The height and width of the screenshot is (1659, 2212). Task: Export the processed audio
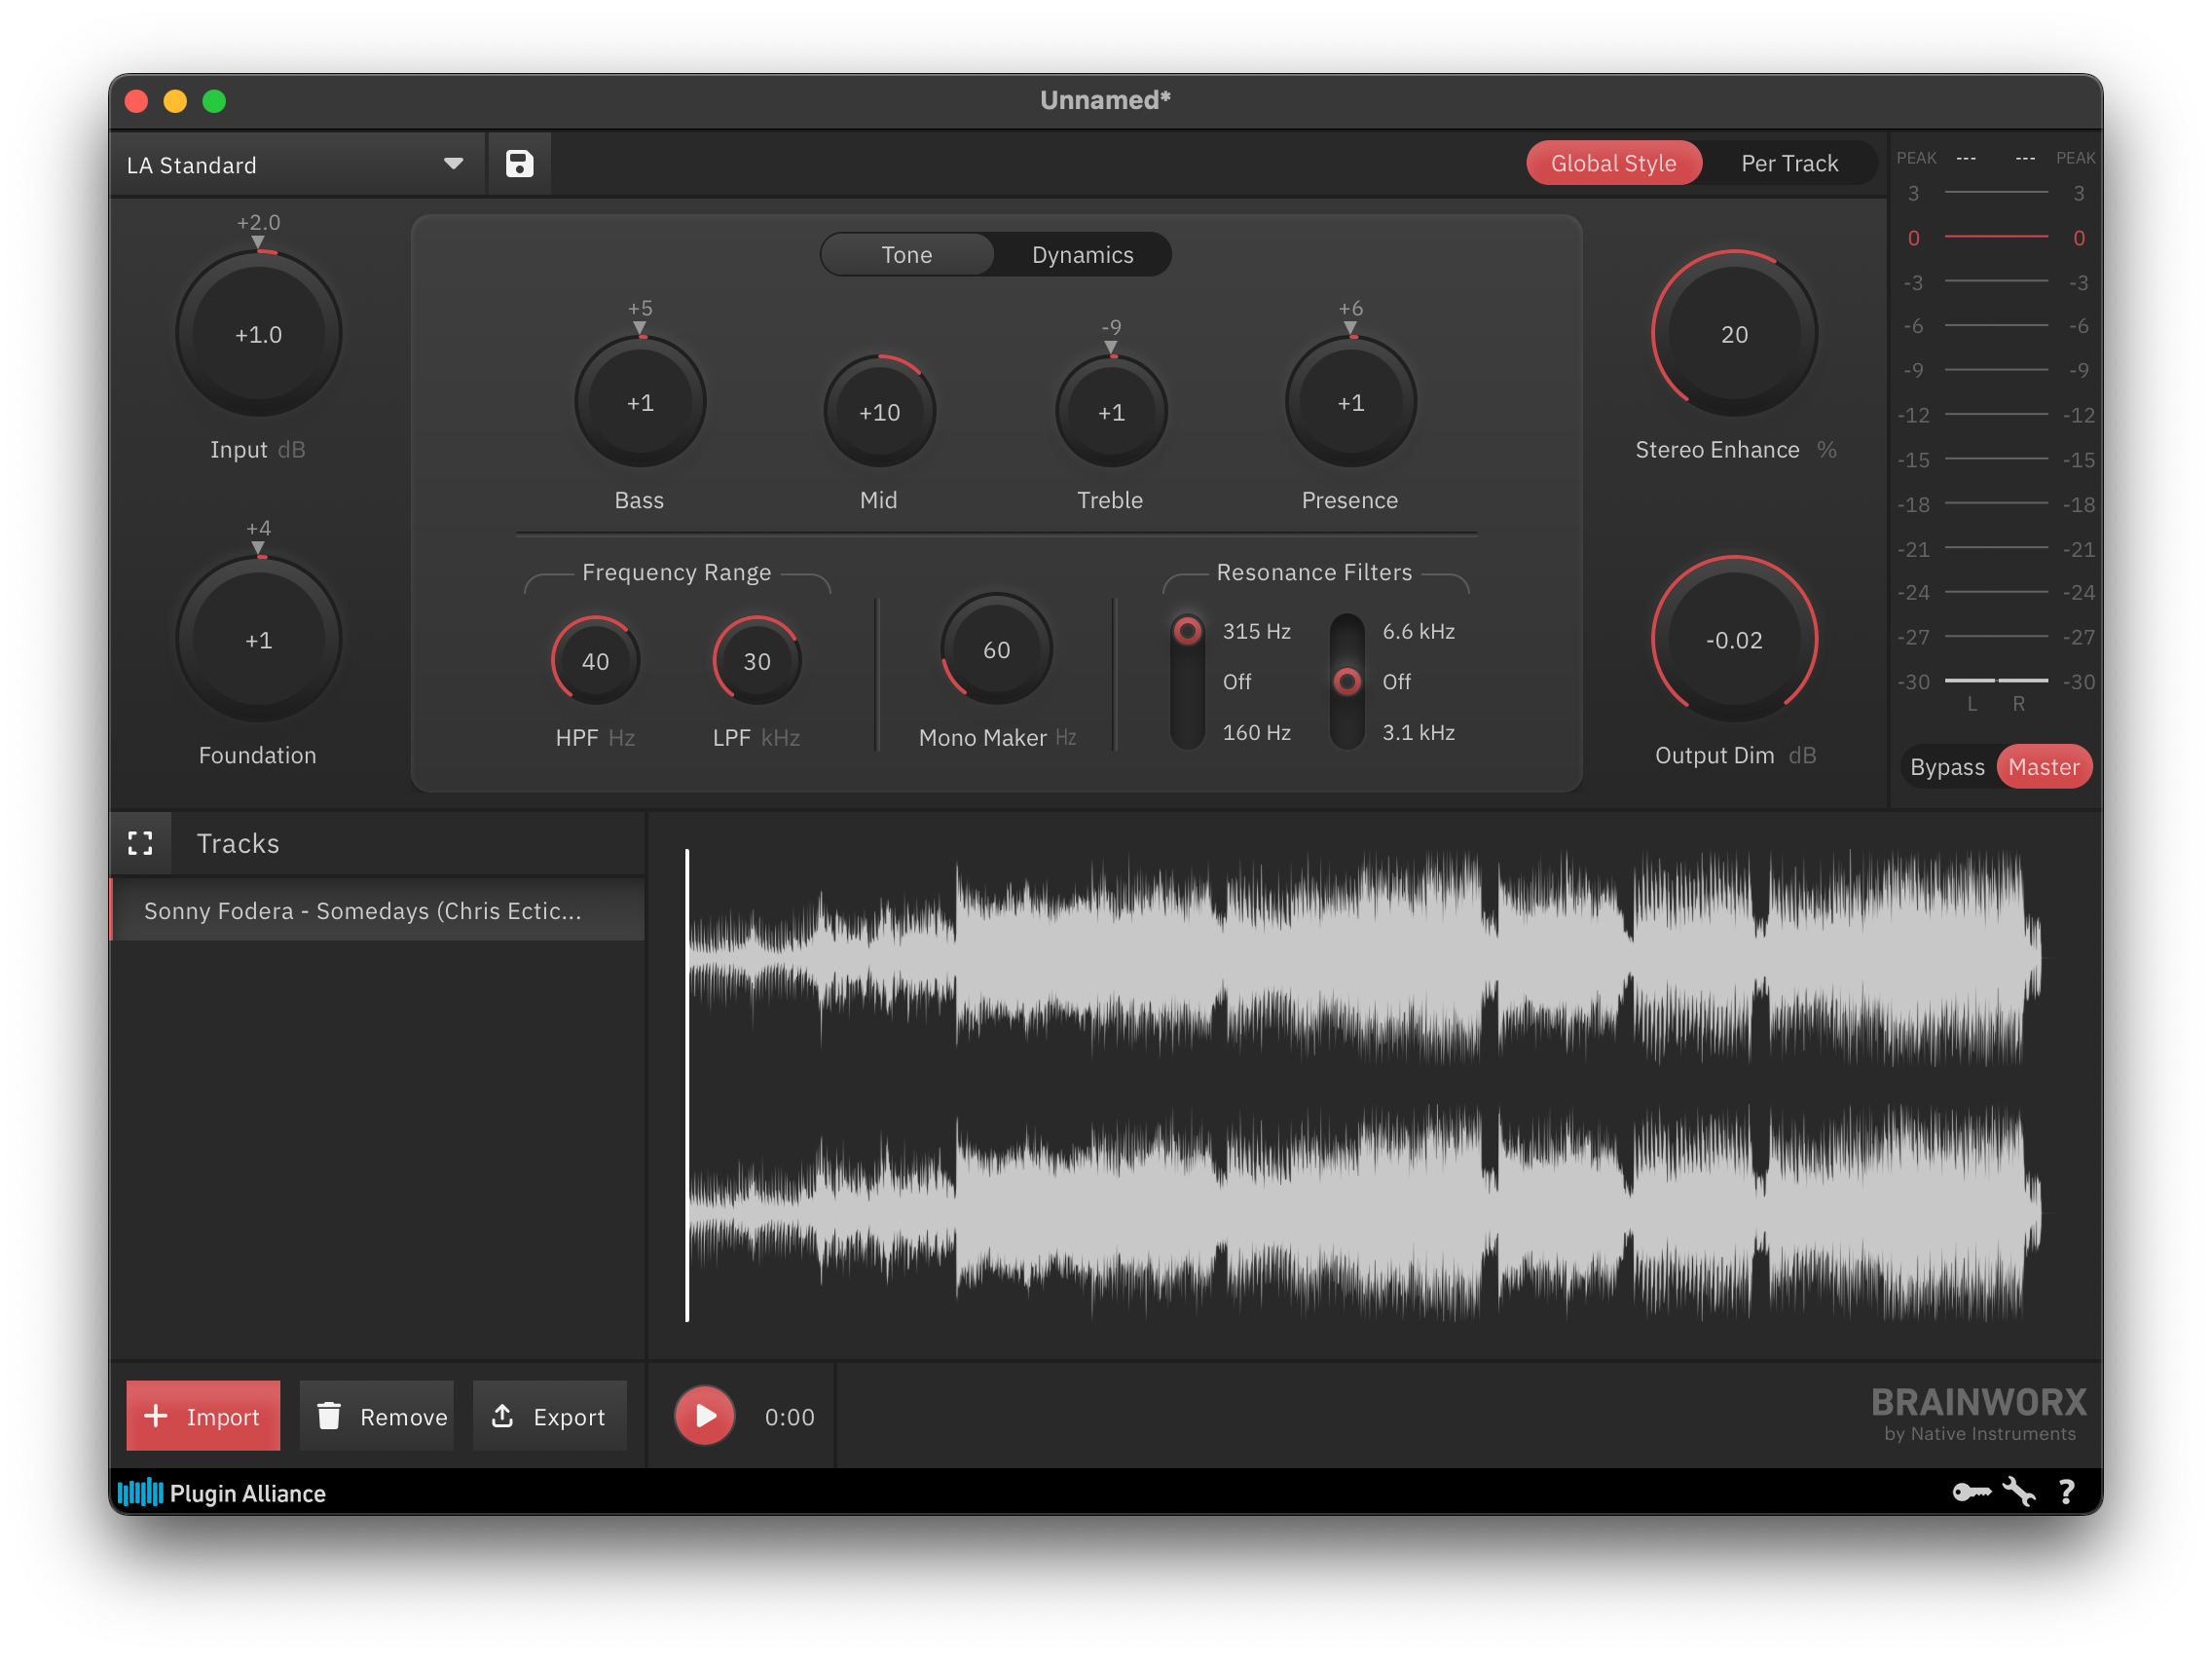coord(550,1415)
